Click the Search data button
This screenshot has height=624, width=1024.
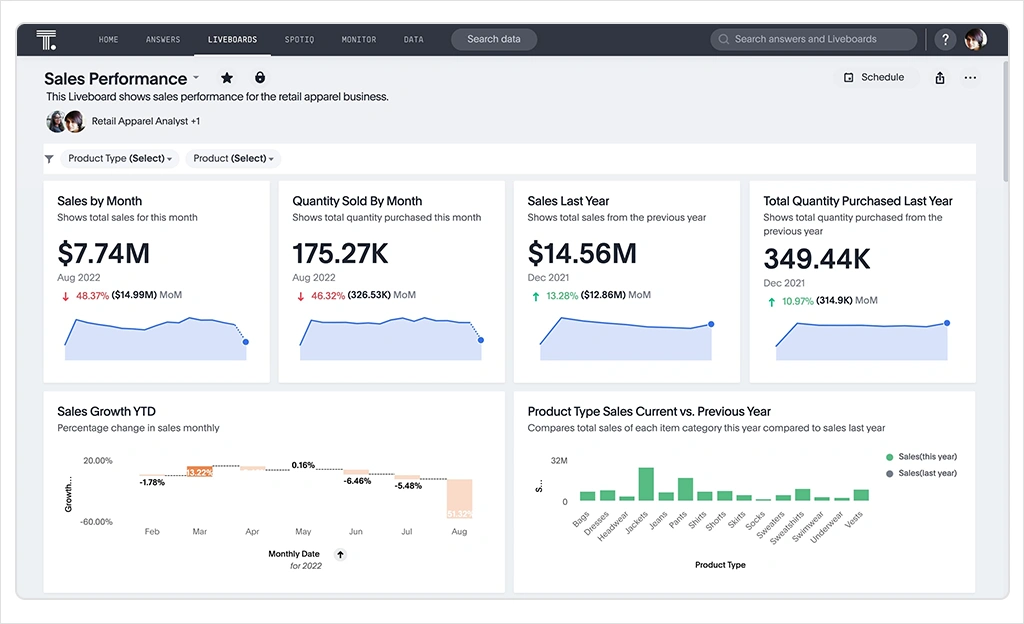coord(494,40)
